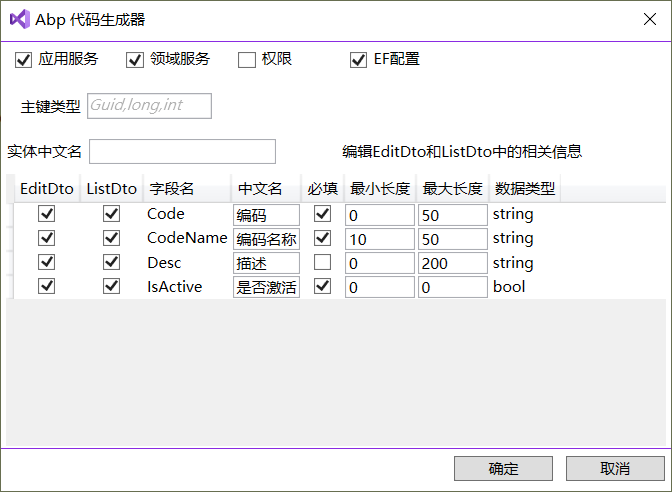Image resolution: width=672 pixels, height=492 pixels.
Task: Uncheck the 应用服务 checkbox
Action: (23, 60)
